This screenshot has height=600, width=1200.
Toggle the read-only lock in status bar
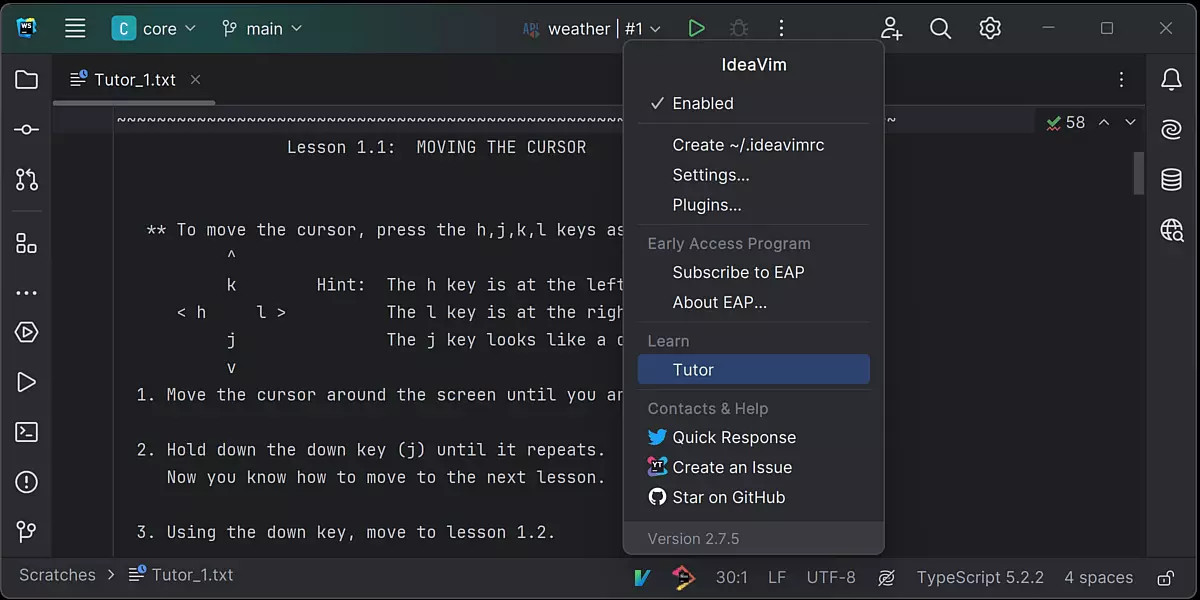tap(1165, 577)
